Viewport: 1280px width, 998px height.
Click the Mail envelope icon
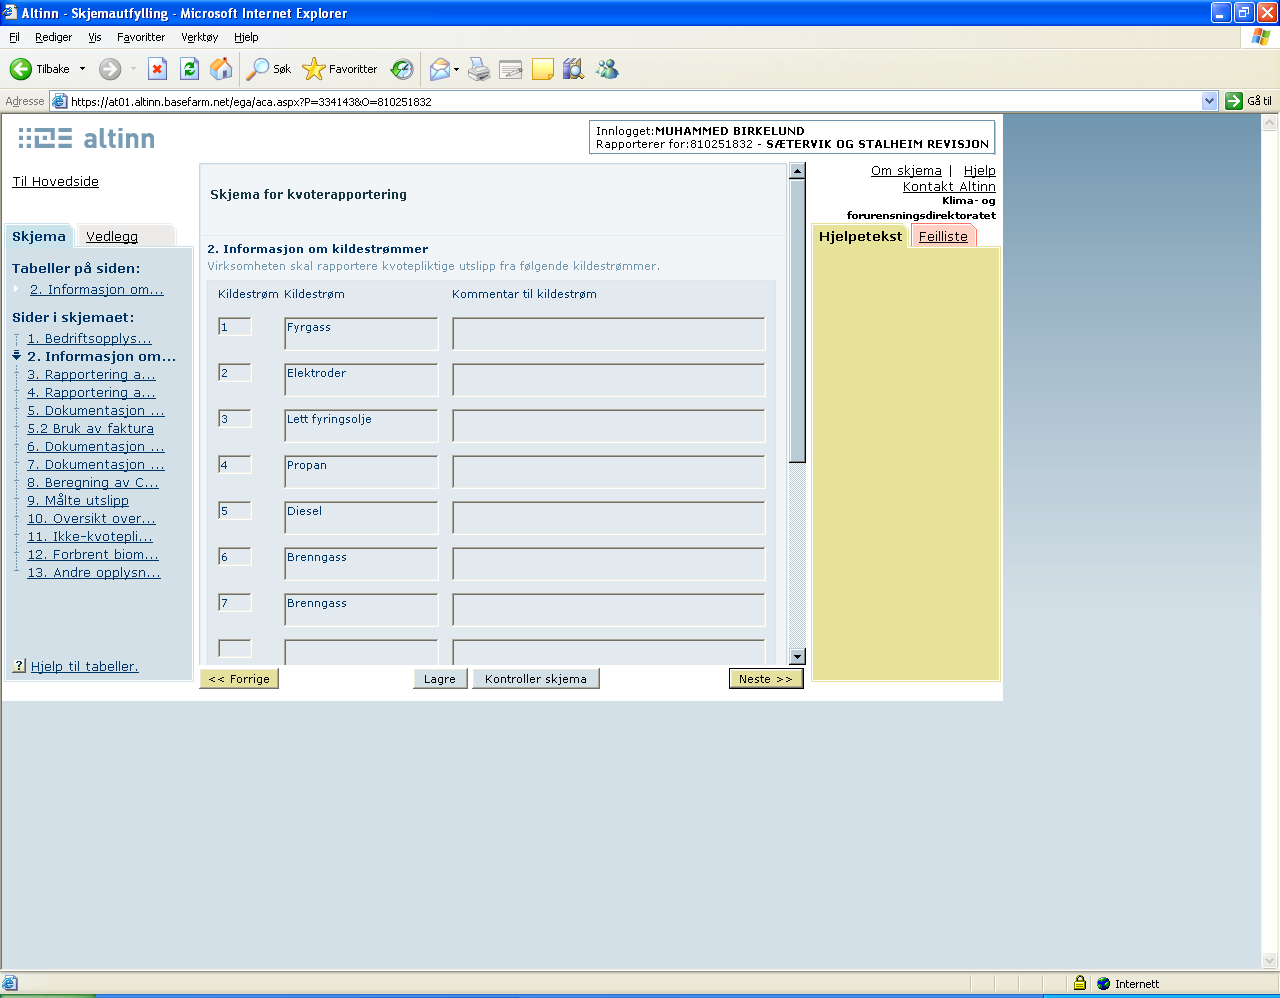[439, 69]
